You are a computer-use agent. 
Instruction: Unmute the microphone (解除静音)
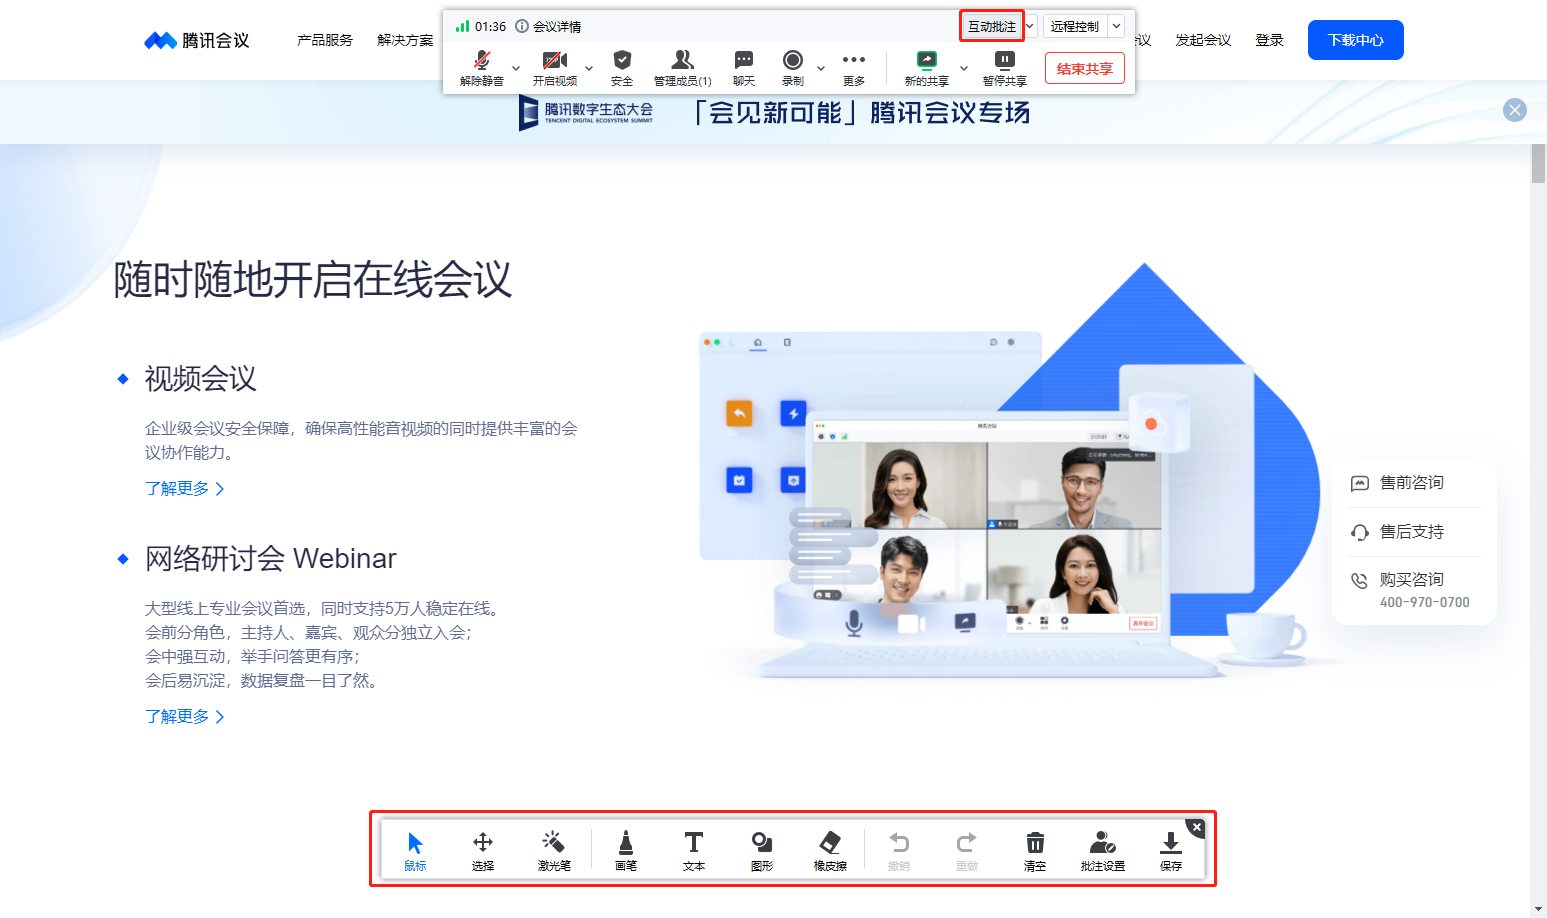pos(481,67)
